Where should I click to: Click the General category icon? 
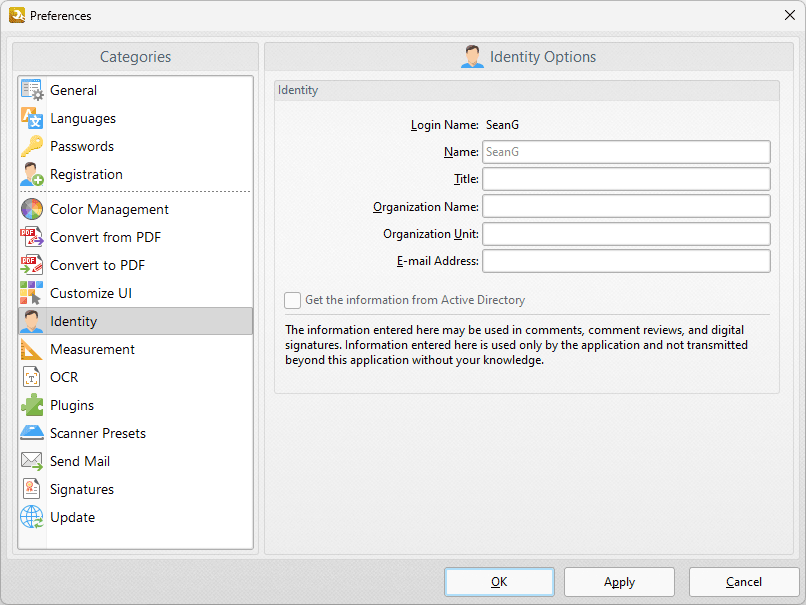32,90
